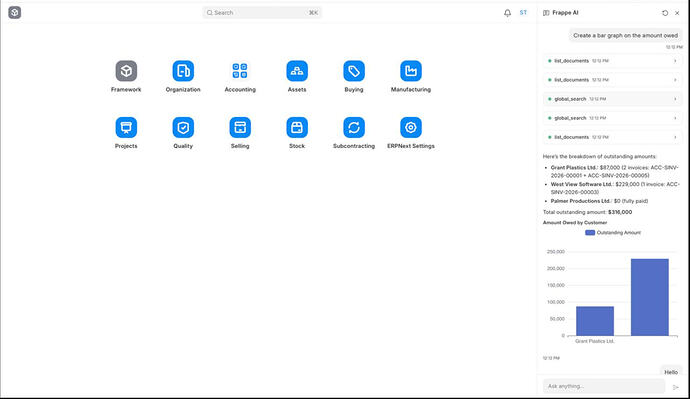Open the Framework workspace icon

(126, 71)
